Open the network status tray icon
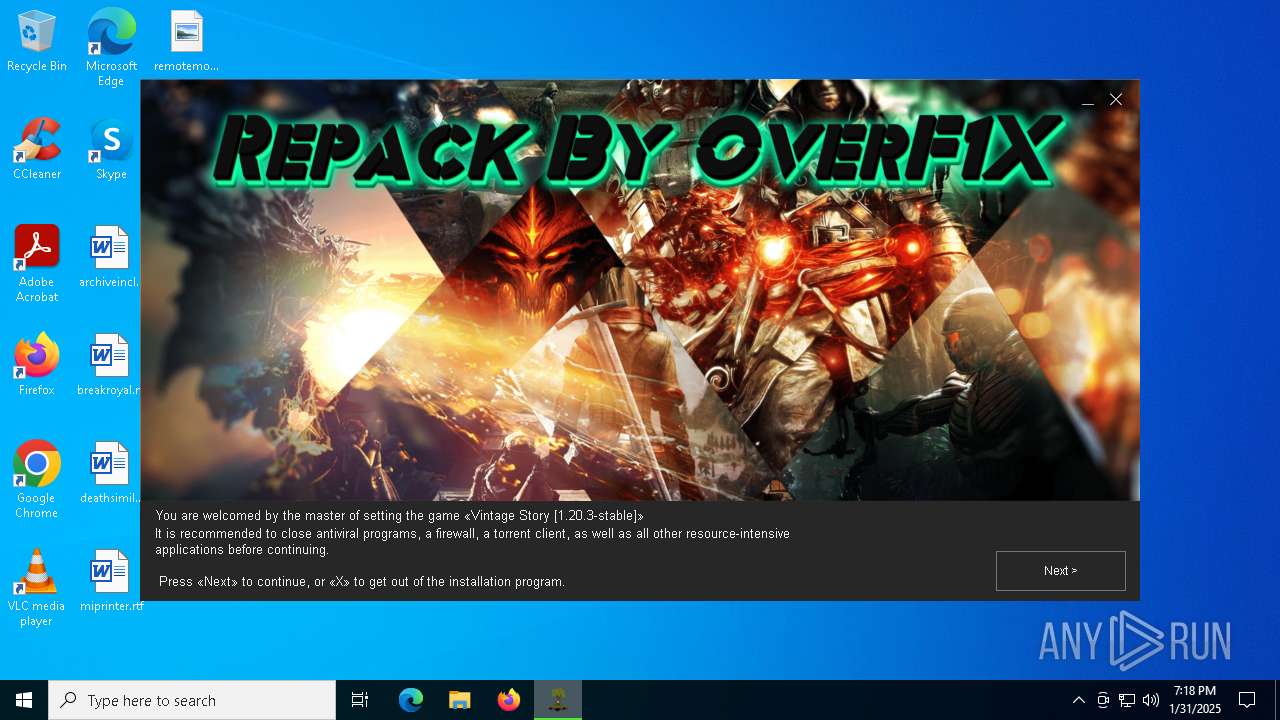1280x720 pixels. (x=1127, y=700)
